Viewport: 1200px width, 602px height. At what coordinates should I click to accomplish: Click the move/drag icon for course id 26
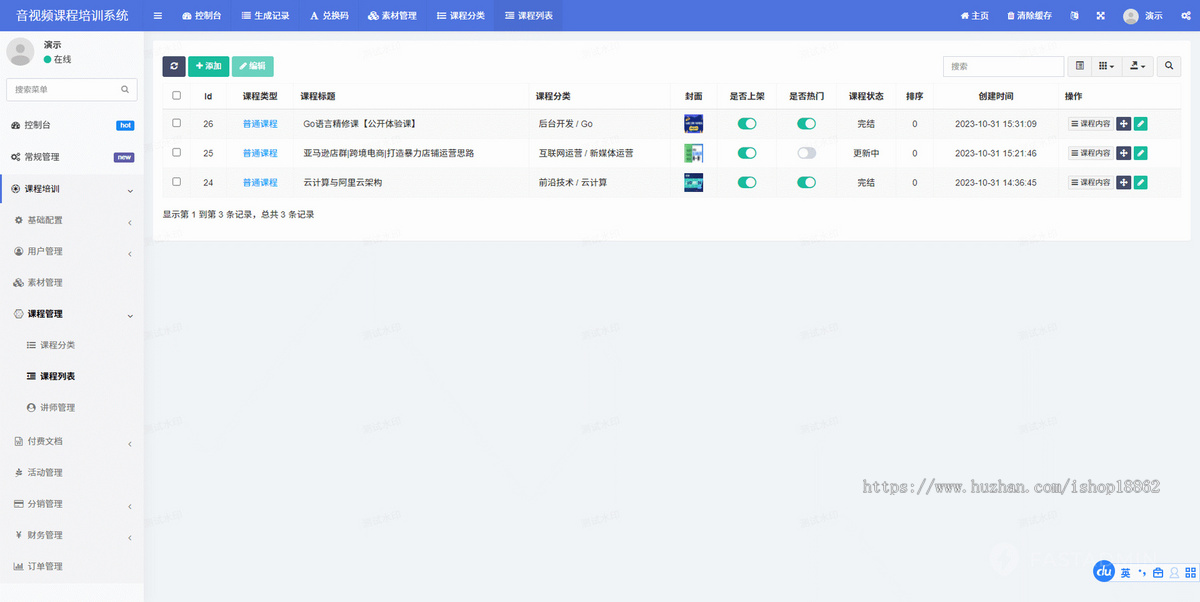(1124, 123)
